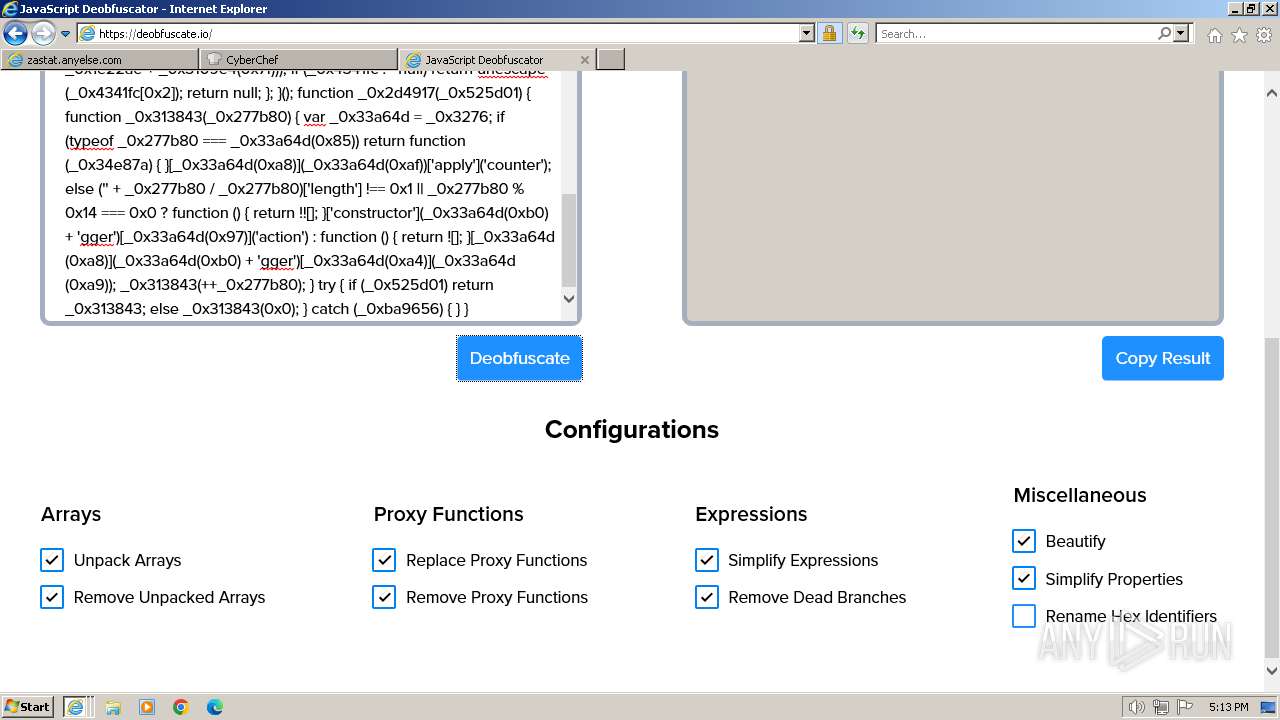Viewport: 1280px width, 720px height.
Task: Toggle the Unpack Arrays checkbox
Action: coord(52,560)
